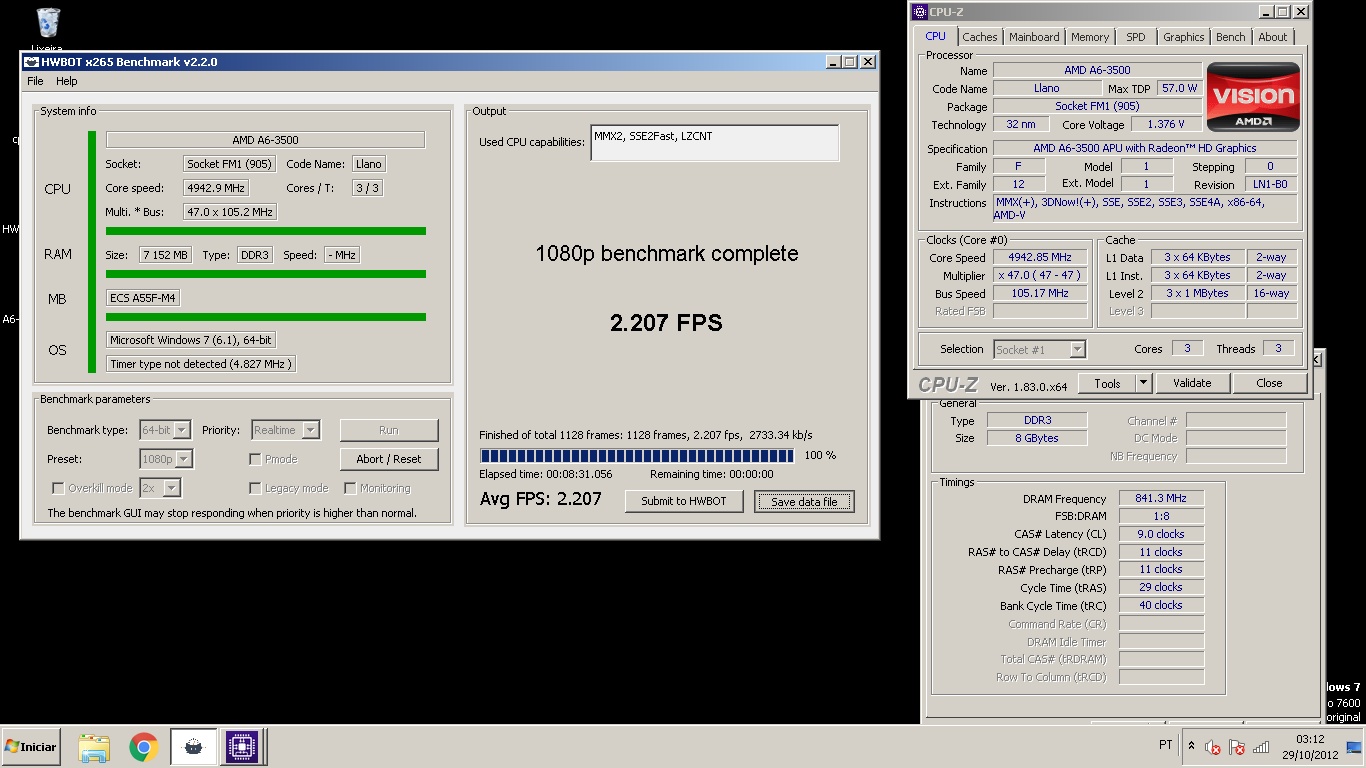1366x768 pixels.
Task: Click the Code Name Llano value in CPU-Z
Action: pyautogui.click(x=1047, y=88)
